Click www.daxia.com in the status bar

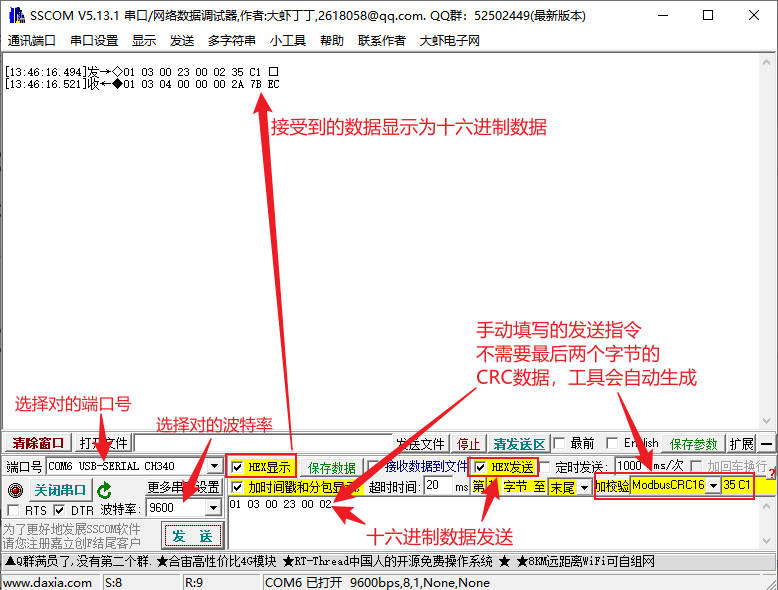click(x=48, y=583)
